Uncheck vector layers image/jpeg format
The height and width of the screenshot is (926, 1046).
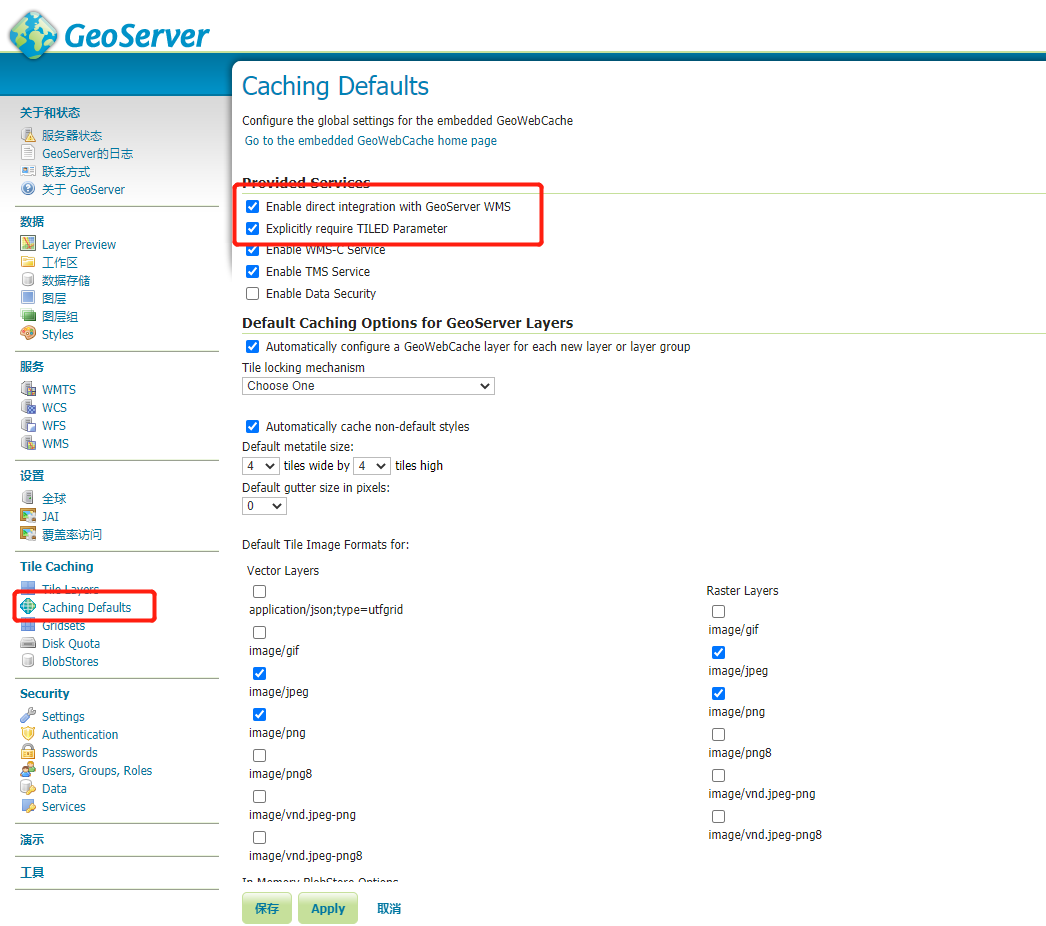pos(259,673)
